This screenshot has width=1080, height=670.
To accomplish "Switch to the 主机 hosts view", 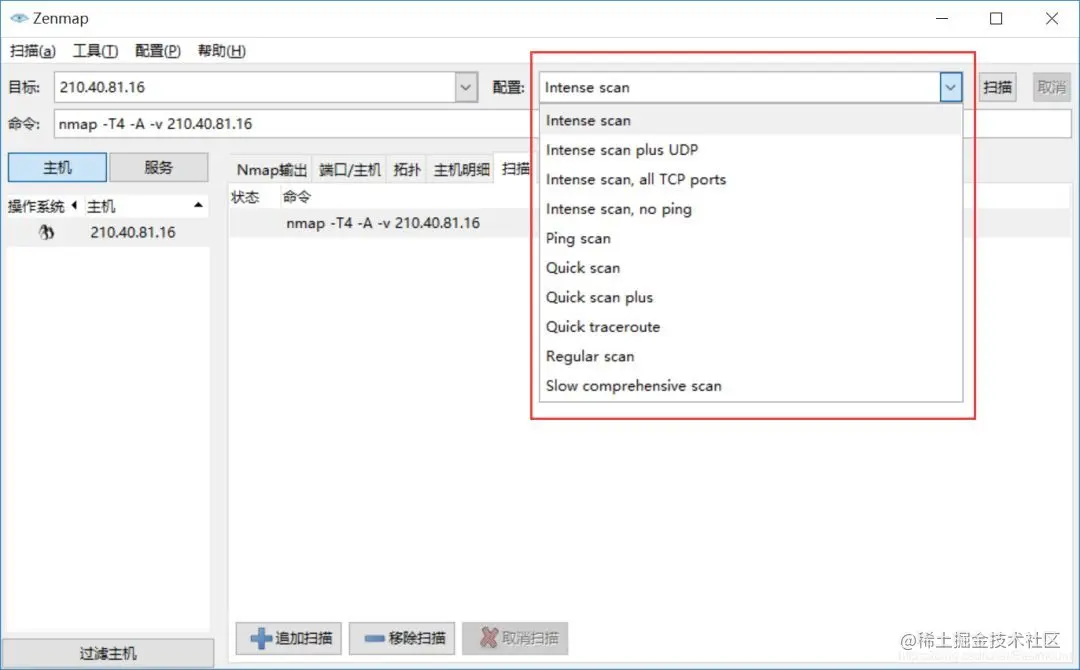I will (57, 167).
